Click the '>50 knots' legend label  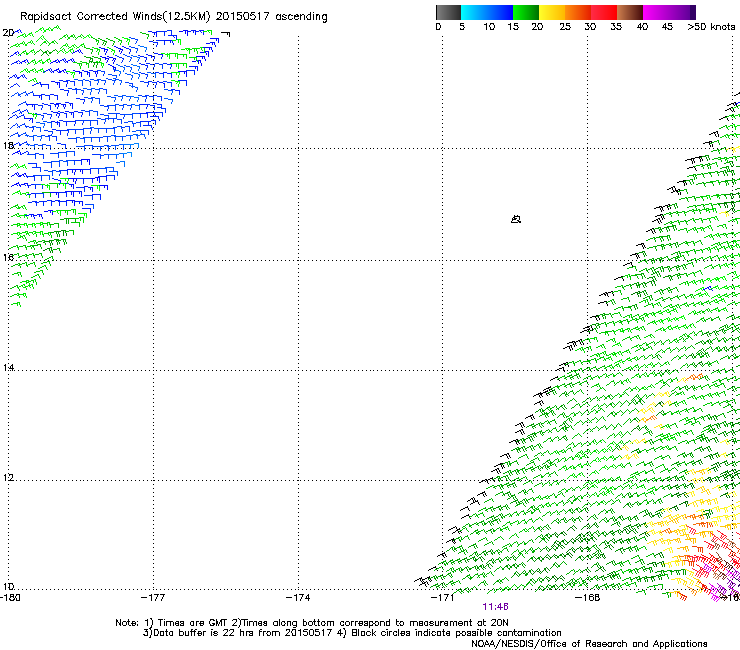tap(711, 27)
